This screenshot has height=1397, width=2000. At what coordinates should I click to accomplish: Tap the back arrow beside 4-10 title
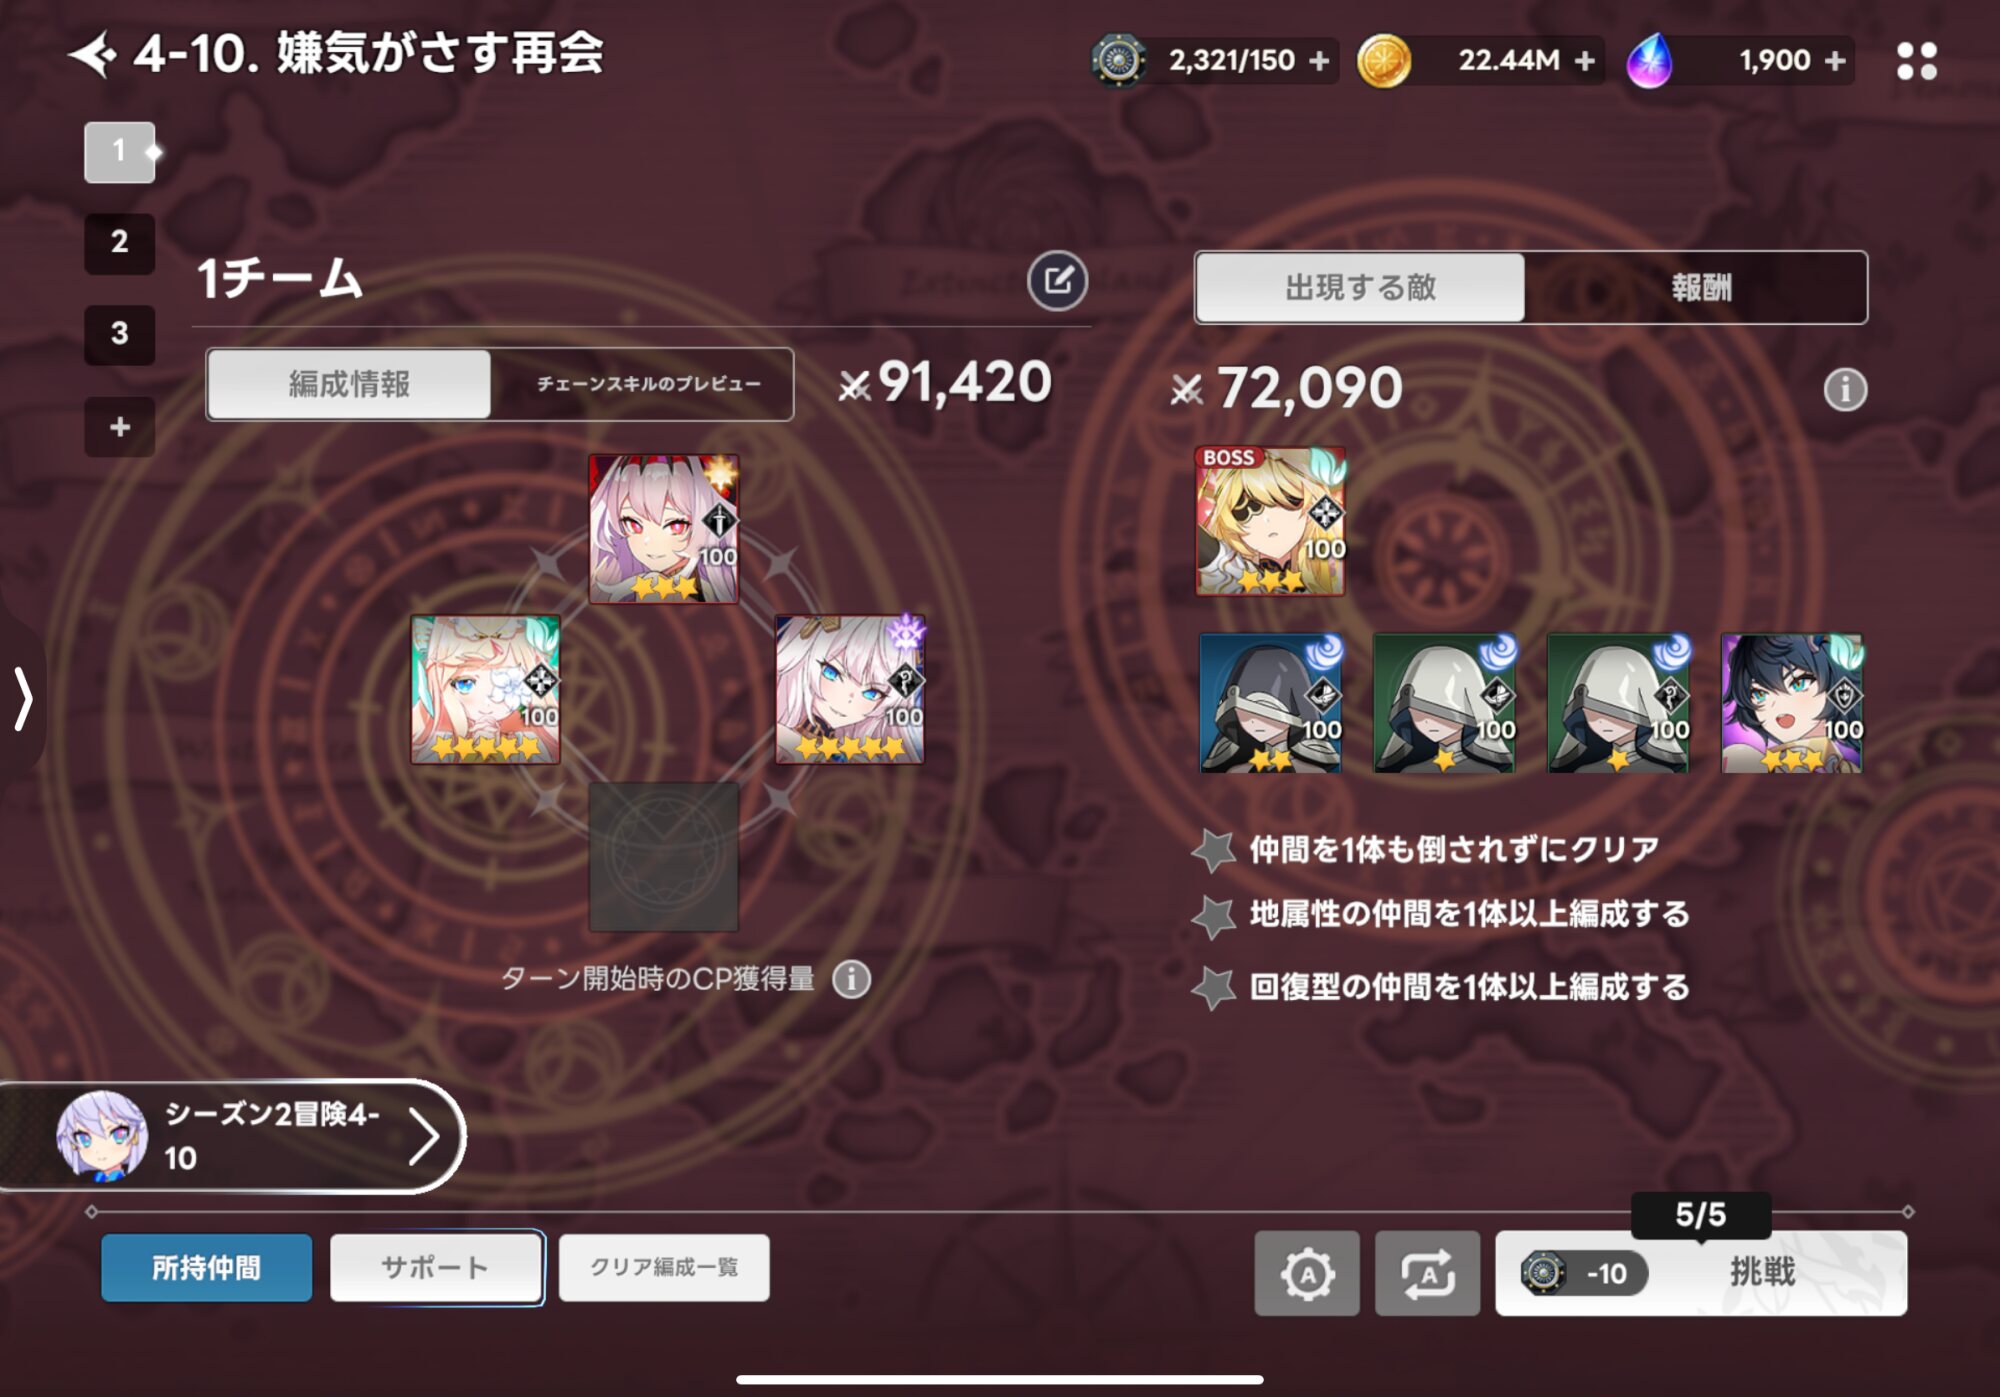pyautogui.click(x=93, y=54)
